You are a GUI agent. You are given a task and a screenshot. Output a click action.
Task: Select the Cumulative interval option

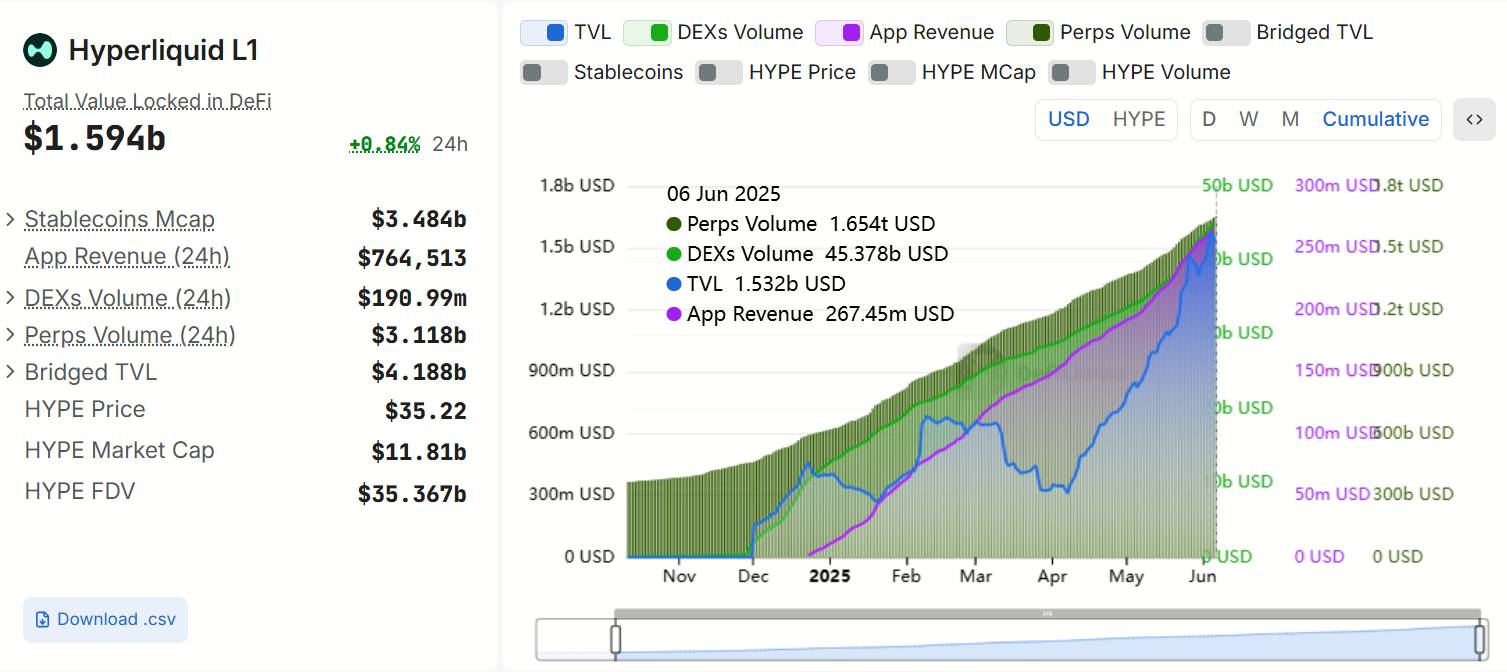[1376, 119]
